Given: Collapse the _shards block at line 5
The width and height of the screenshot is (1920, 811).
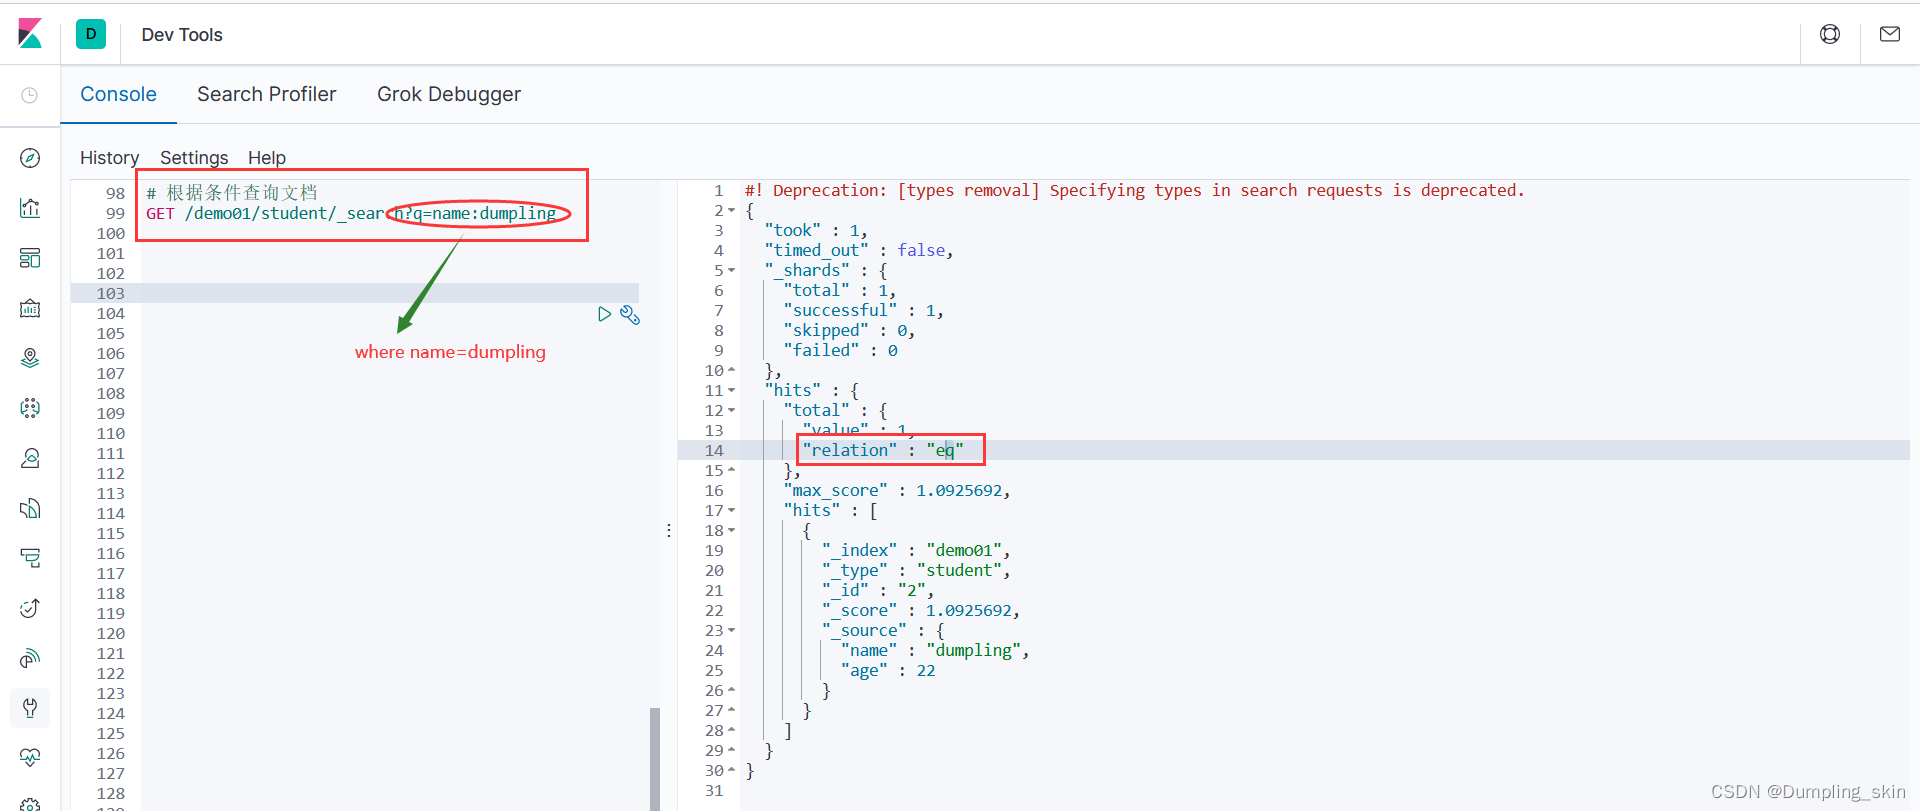Looking at the screenshot, I should click(732, 271).
